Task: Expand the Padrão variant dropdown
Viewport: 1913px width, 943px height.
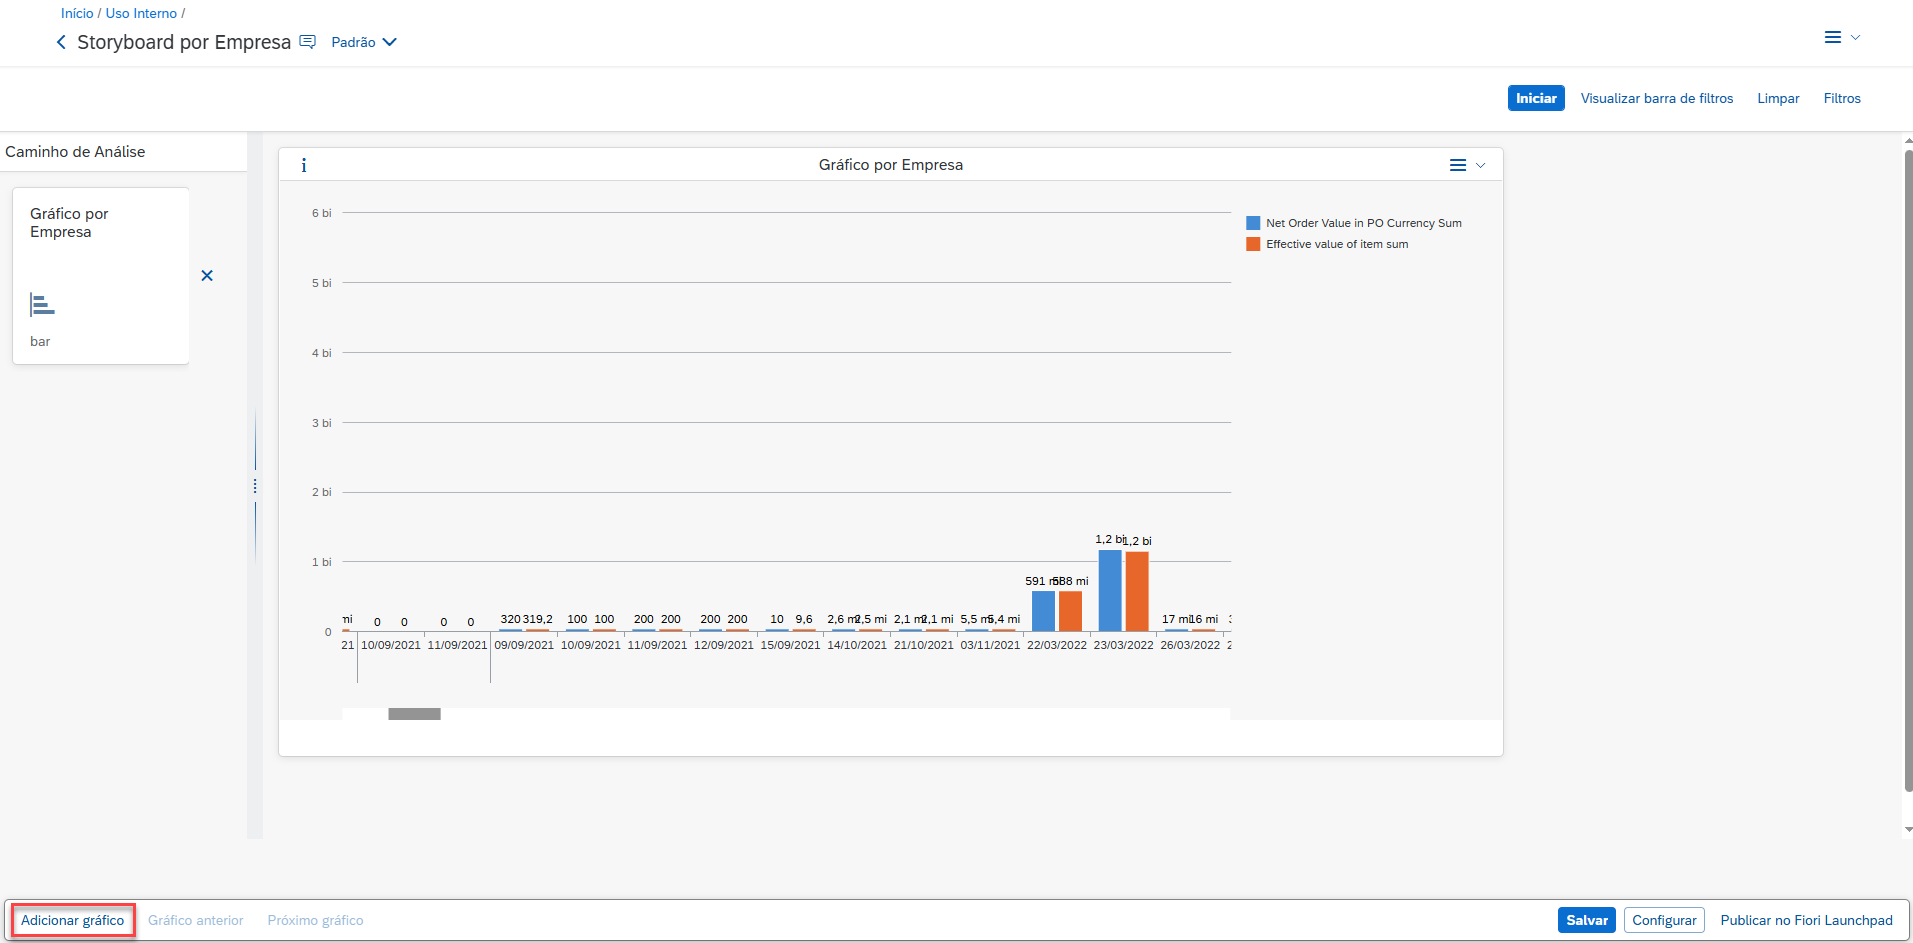Action: [390, 42]
